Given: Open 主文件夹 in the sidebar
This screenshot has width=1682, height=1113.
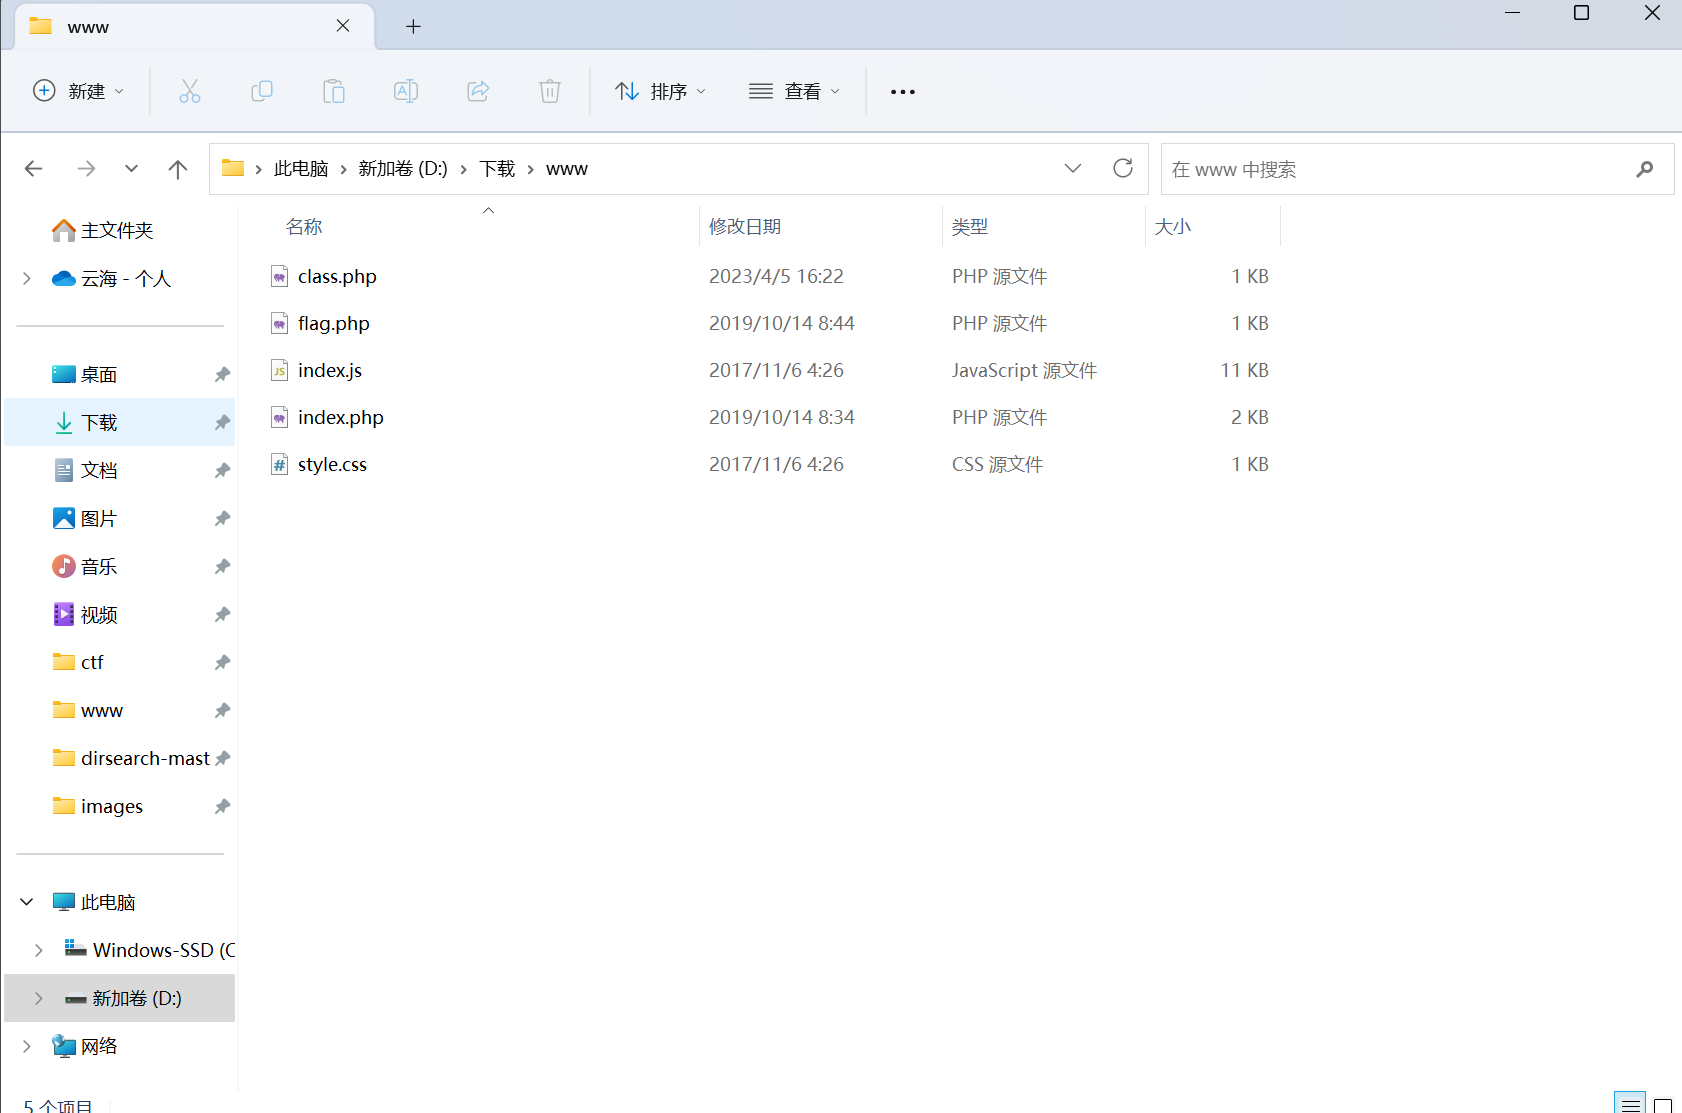Looking at the screenshot, I should pos(117,230).
